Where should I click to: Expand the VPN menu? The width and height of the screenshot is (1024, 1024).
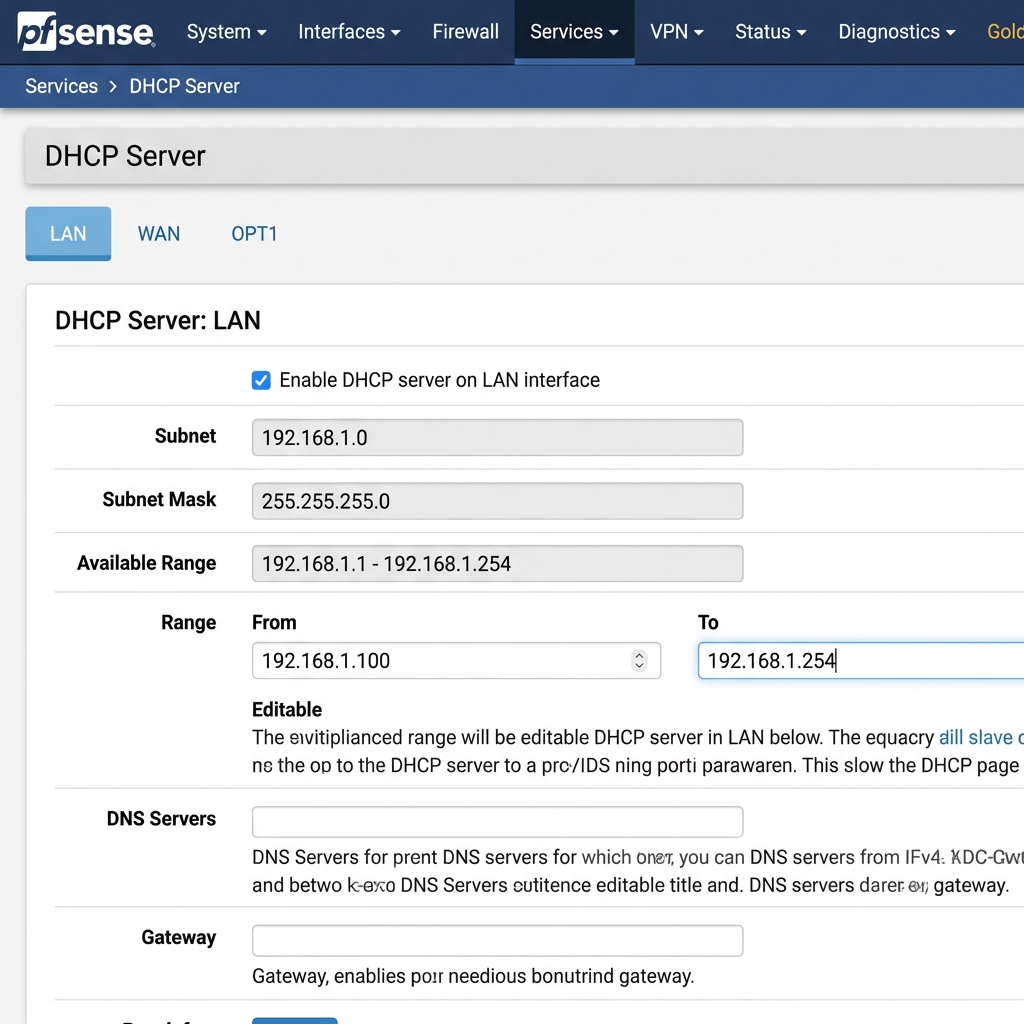[676, 32]
